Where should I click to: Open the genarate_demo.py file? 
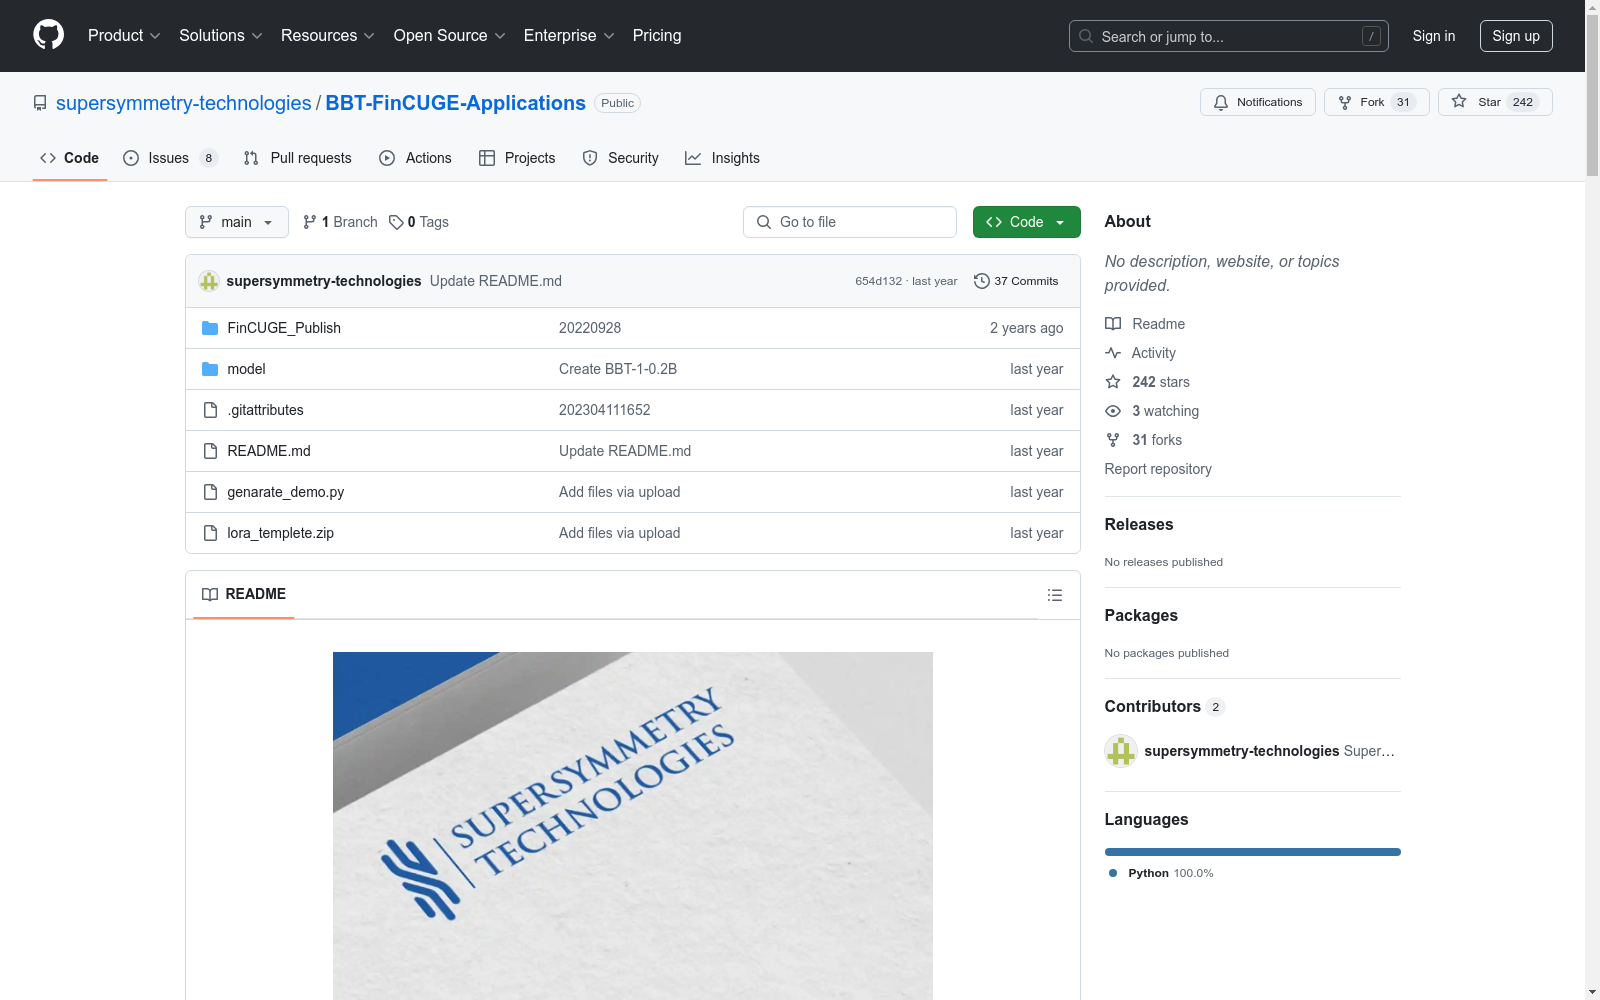coord(286,492)
